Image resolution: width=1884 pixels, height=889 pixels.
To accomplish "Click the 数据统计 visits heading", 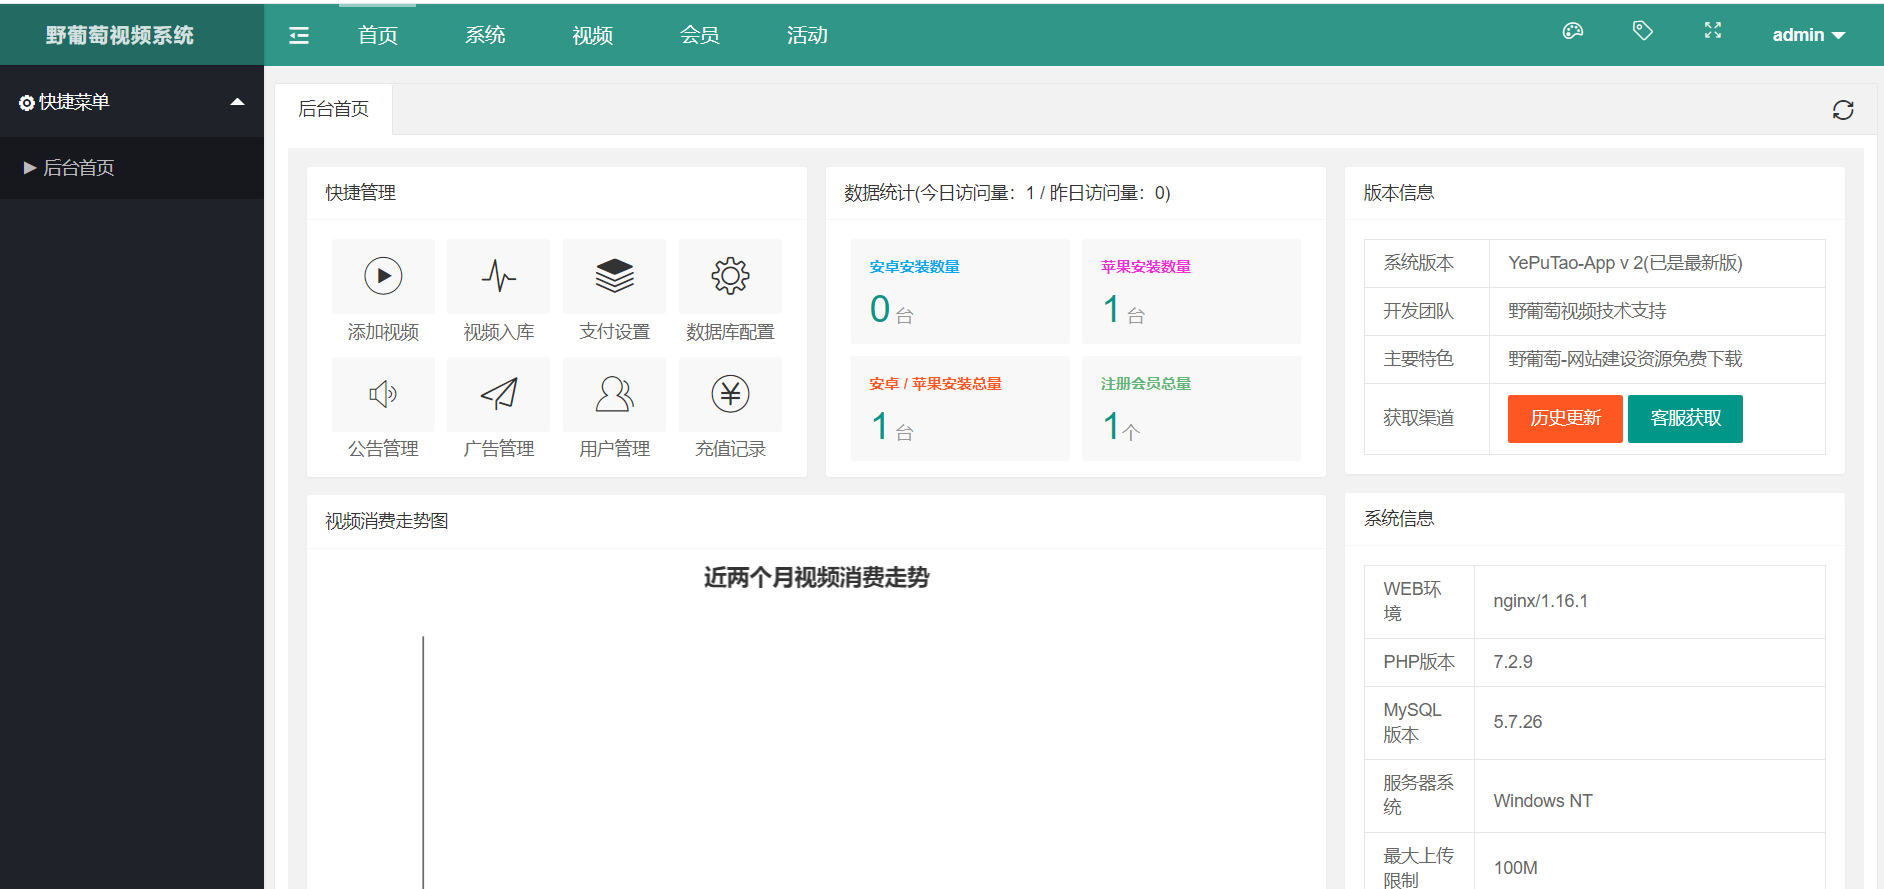I will (x=1007, y=193).
